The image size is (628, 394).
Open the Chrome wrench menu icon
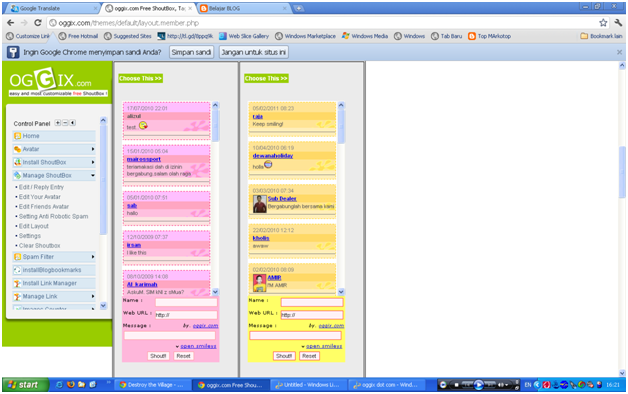pyautogui.click(x=618, y=23)
